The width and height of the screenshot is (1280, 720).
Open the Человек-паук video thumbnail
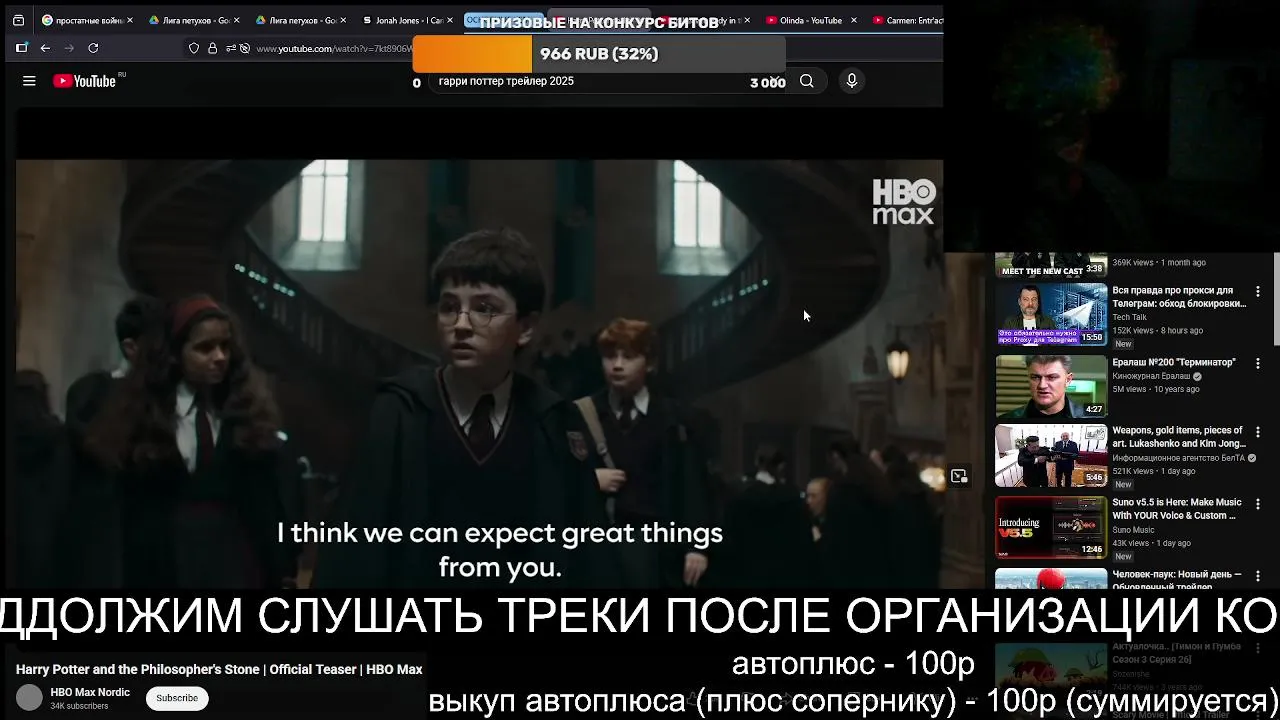pos(1051,579)
